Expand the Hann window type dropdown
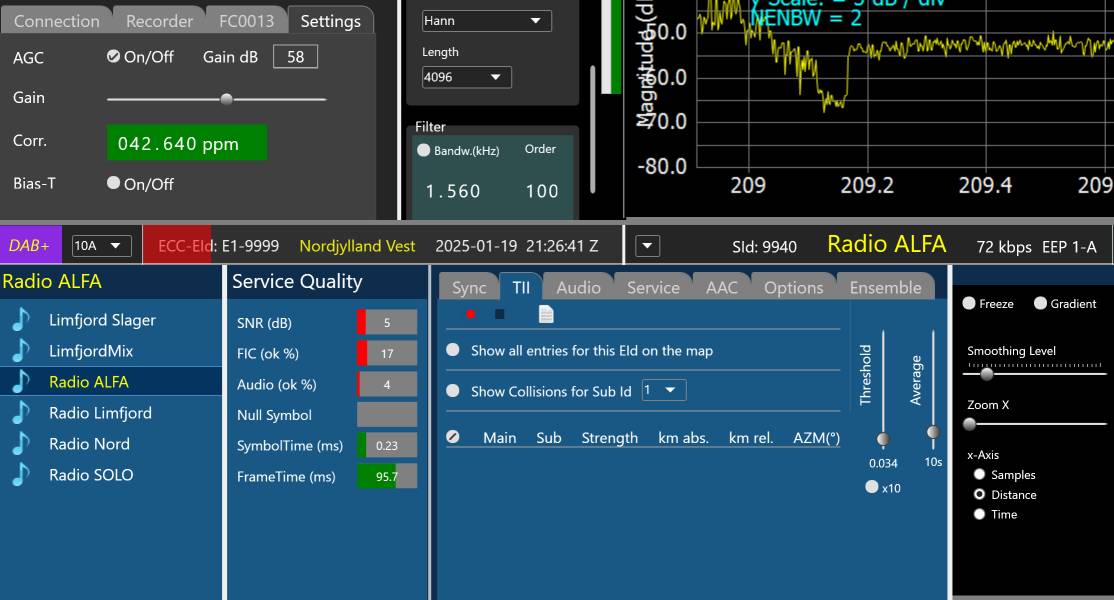The height and width of the screenshot is (600, 1114). (485, 20)
